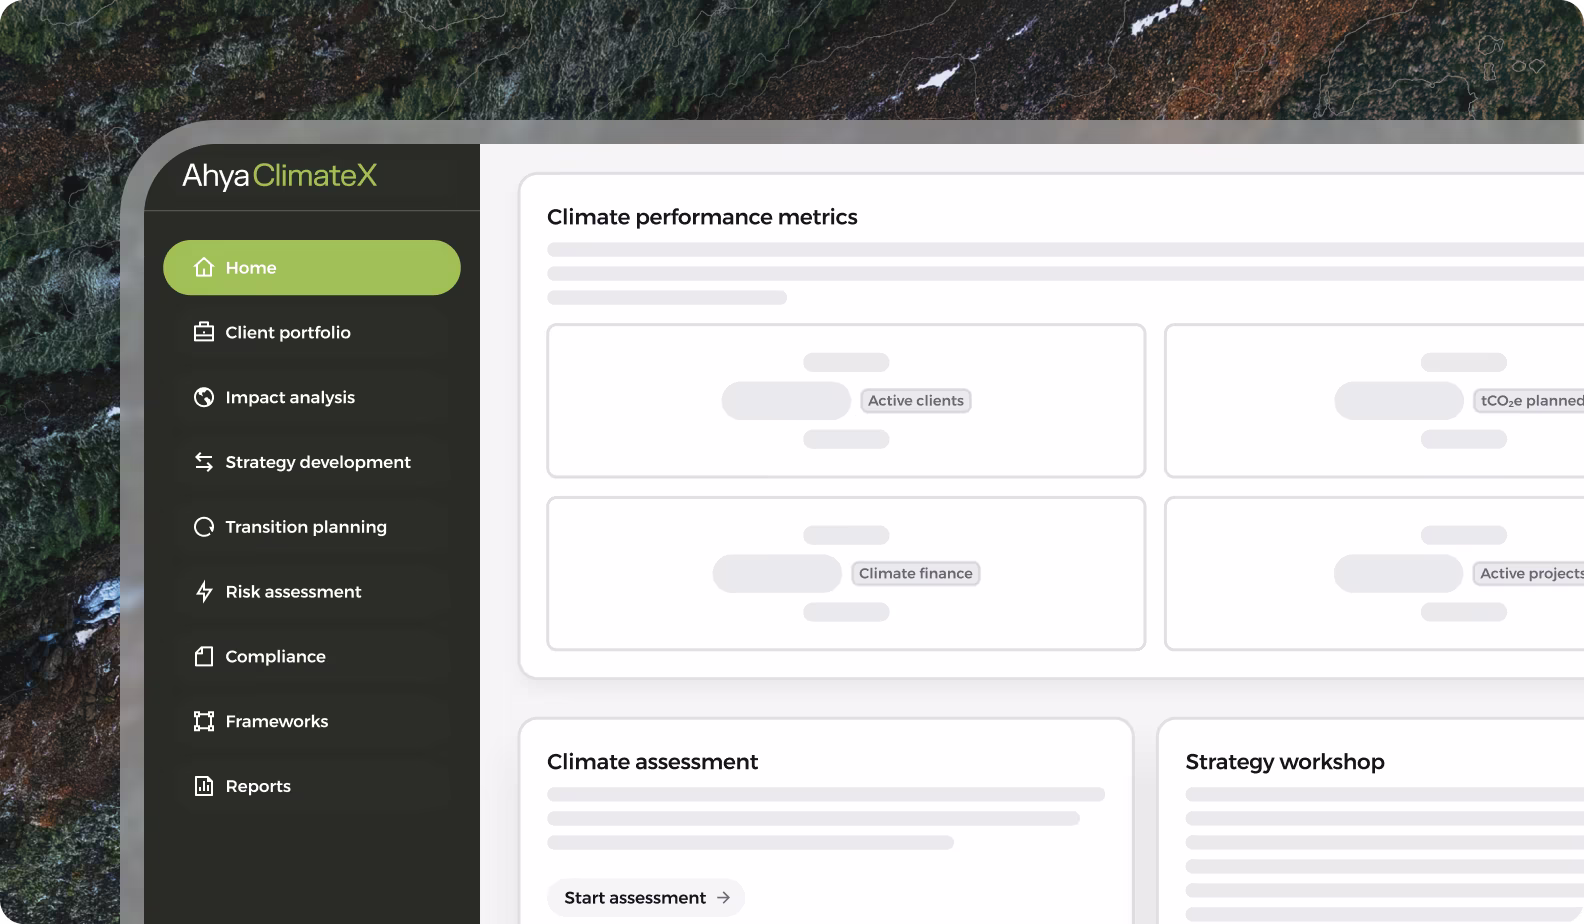Select the Active clients label
This screenshot has height=924, width=1584.
pyautogui.click(x=916, y=401)
